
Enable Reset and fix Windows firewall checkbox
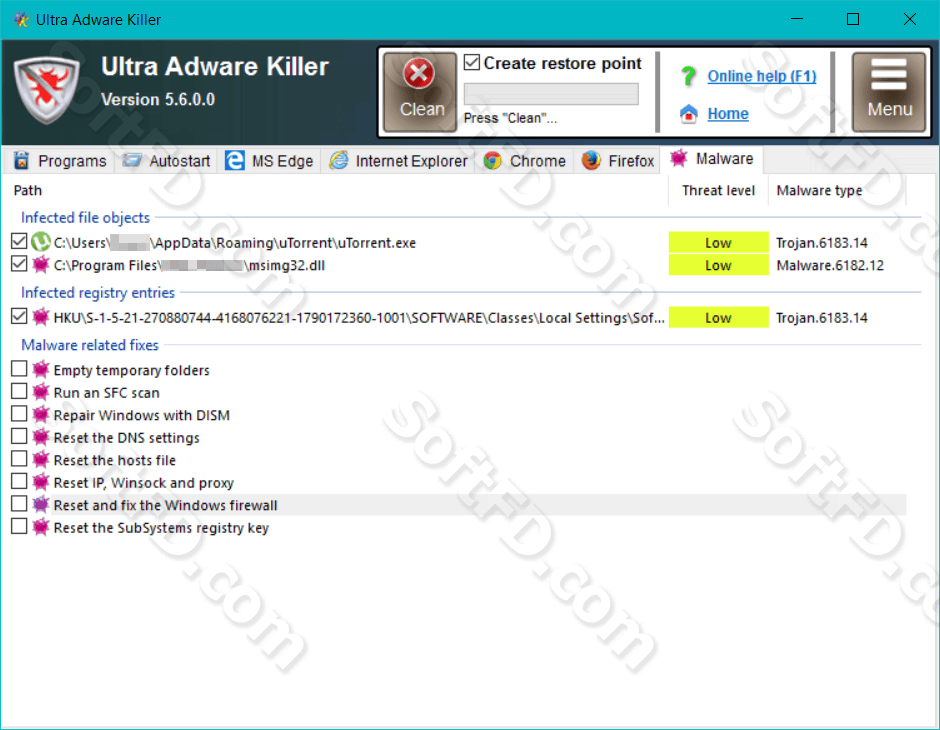[x=19, y=503]
